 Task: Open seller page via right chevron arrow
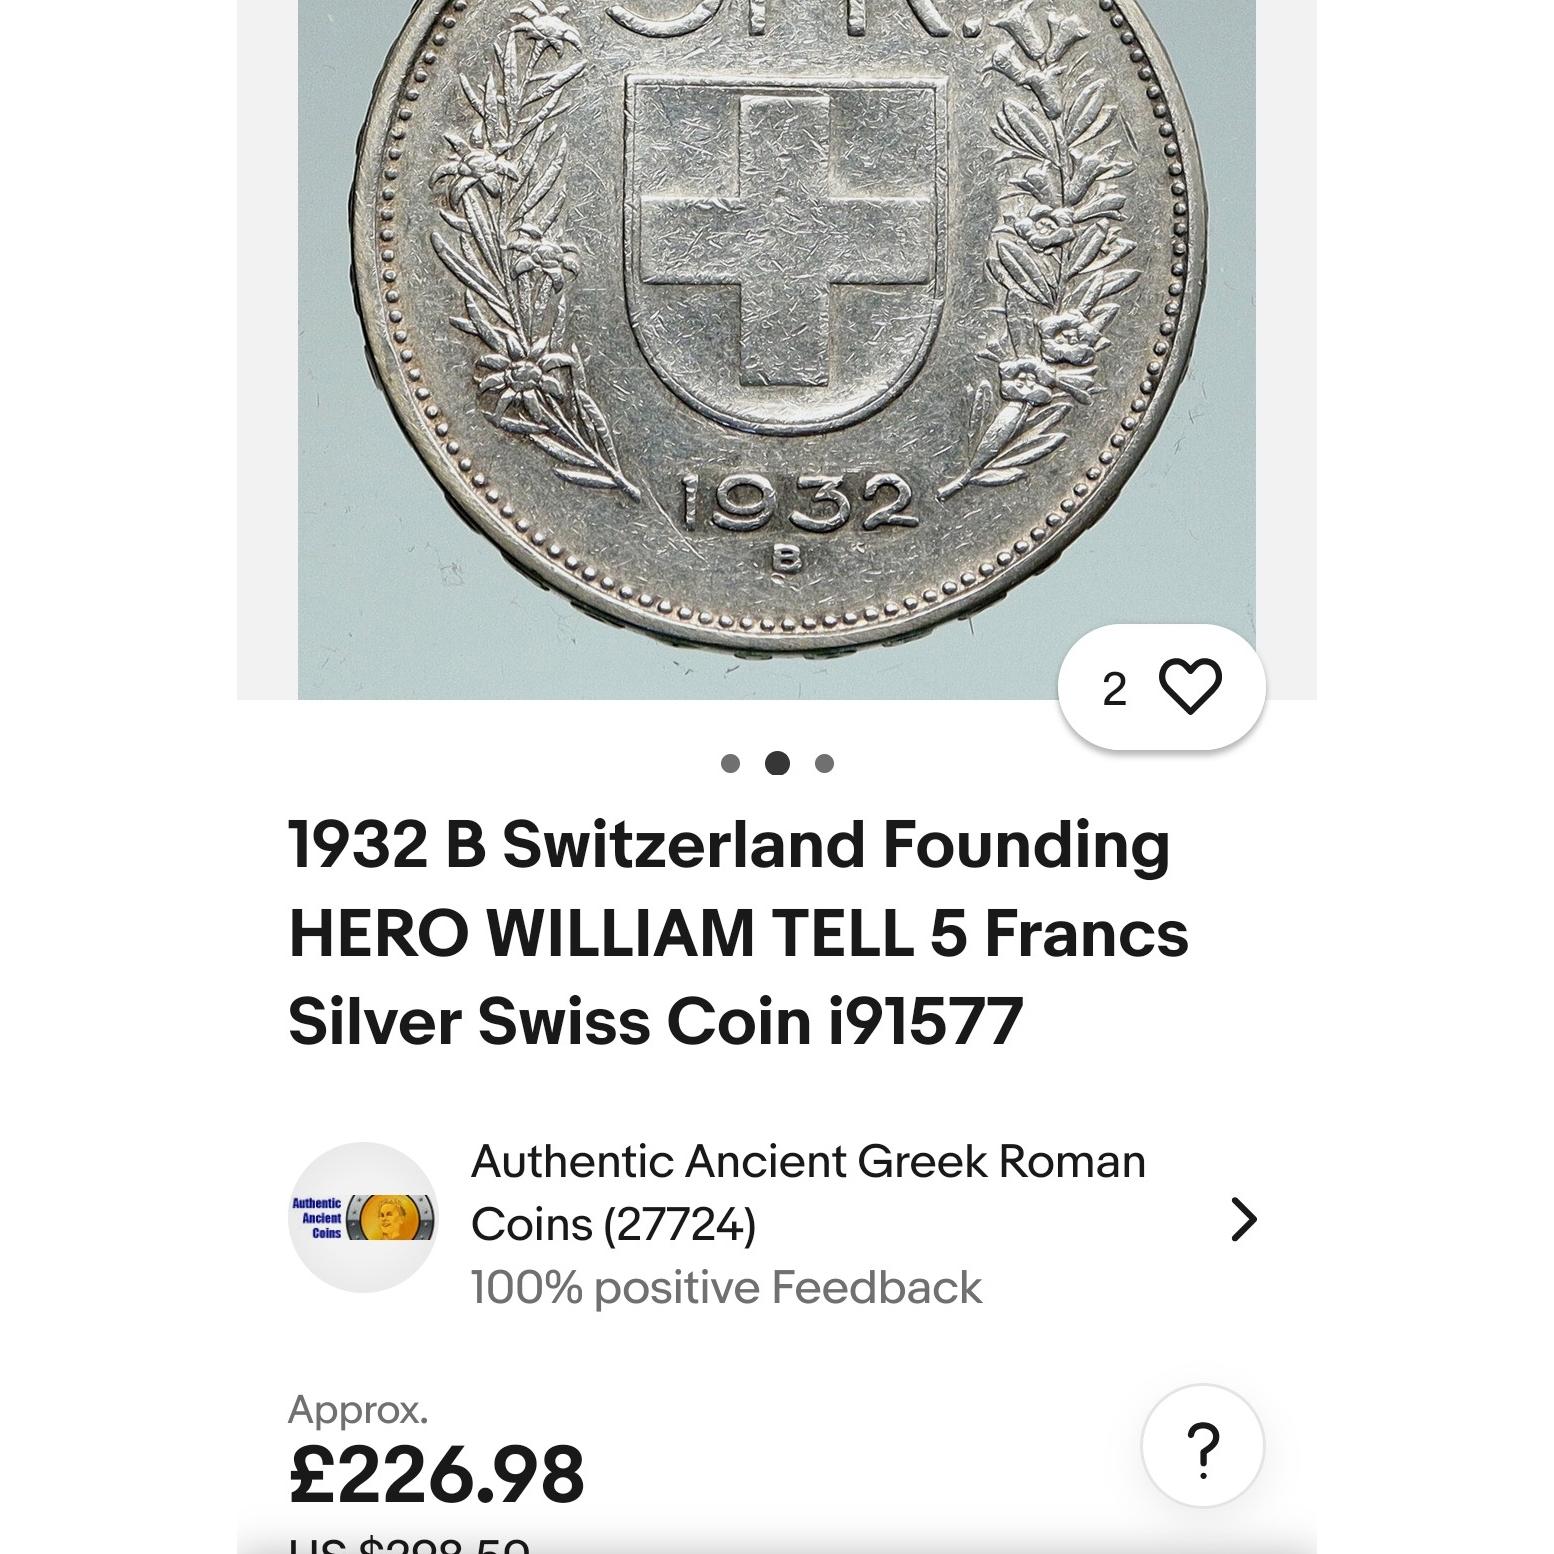pyautogui.click(x=1243, y=1219)
